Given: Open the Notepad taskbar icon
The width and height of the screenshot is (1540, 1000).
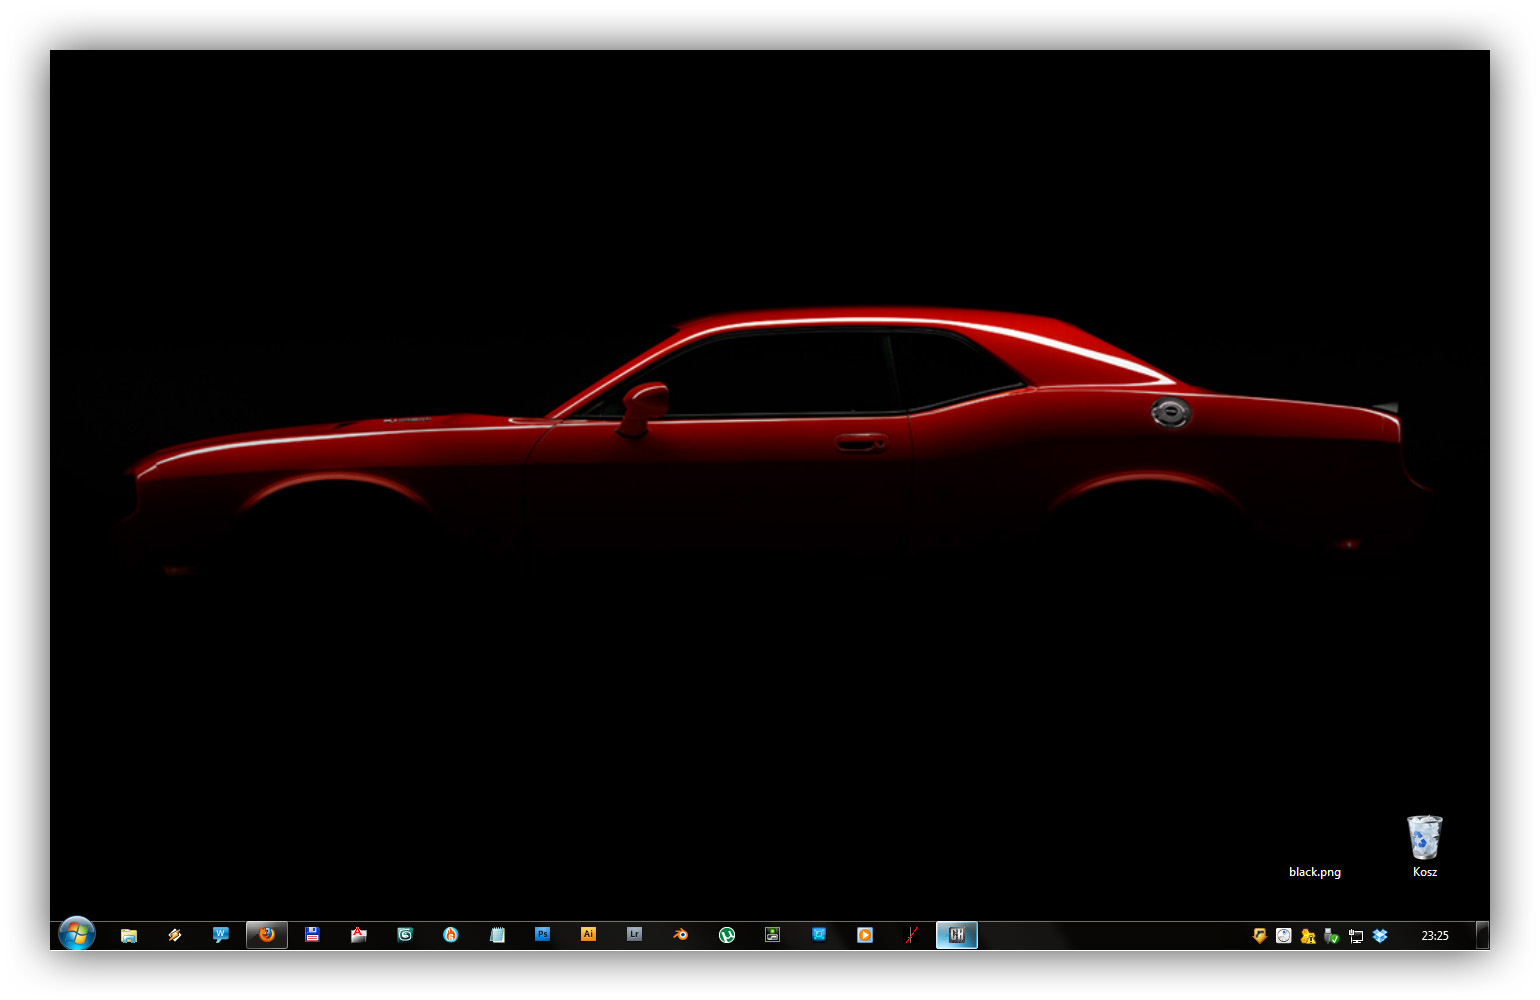Looking at the screenshot, I should pyautogui.click(x=497, y=935).
